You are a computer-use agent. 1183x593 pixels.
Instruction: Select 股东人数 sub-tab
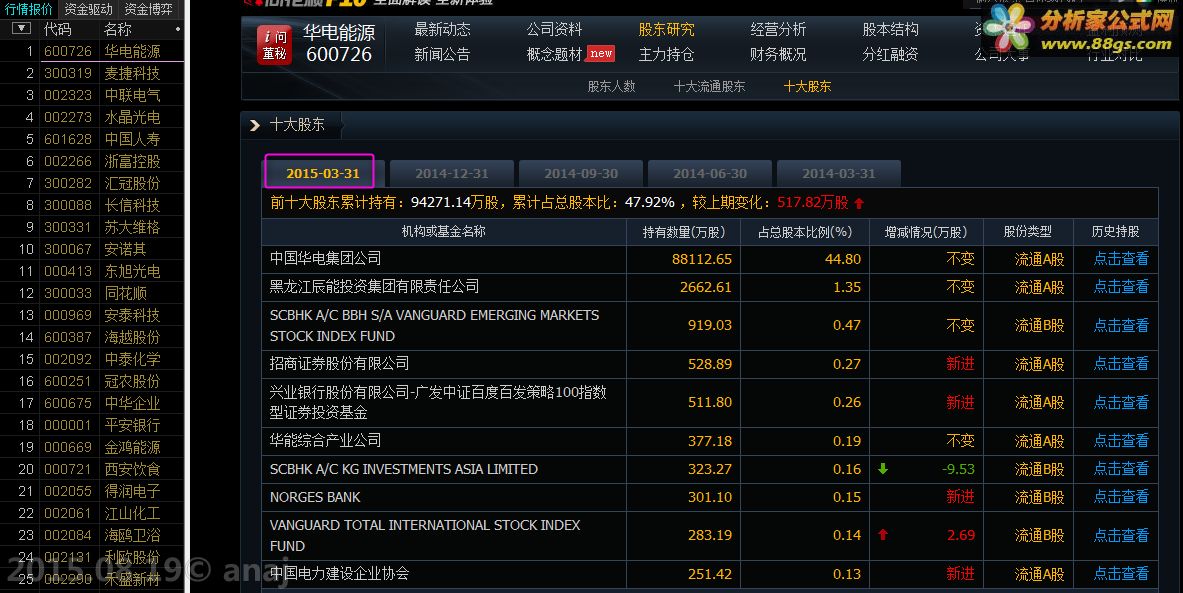click(611, 87)
